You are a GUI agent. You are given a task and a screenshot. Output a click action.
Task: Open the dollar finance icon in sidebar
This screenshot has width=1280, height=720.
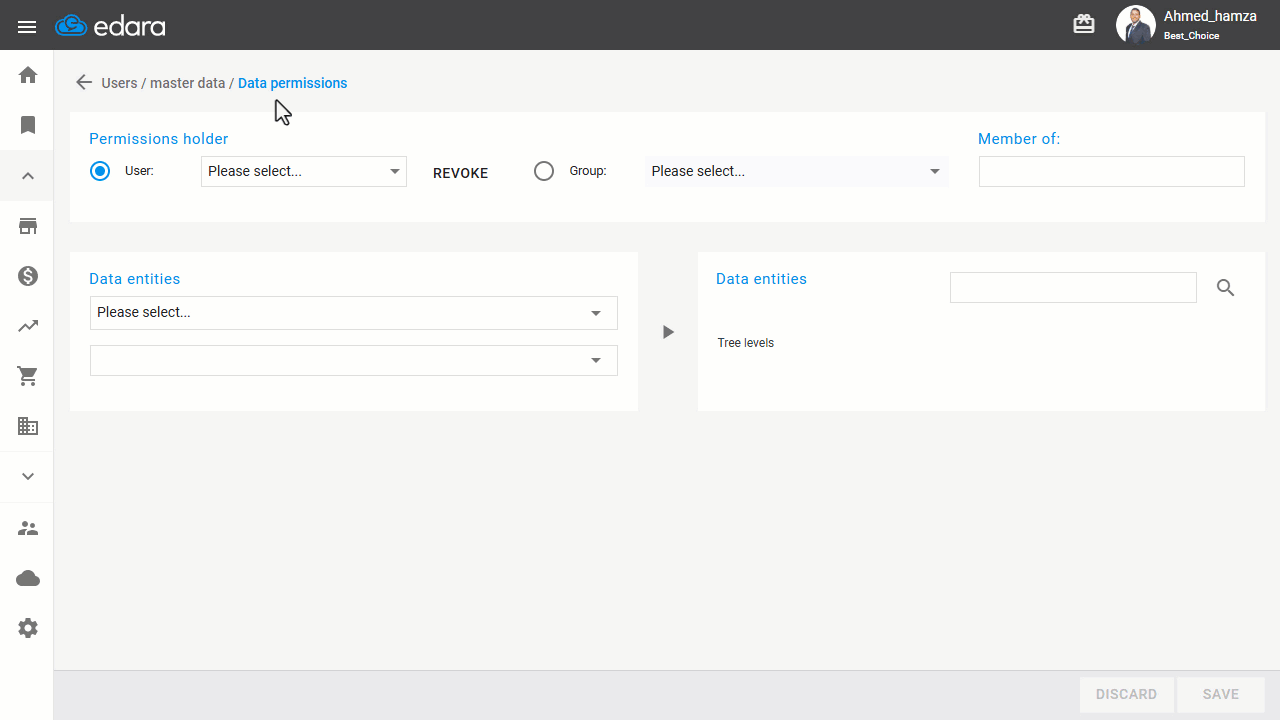(x=28, y=276)
